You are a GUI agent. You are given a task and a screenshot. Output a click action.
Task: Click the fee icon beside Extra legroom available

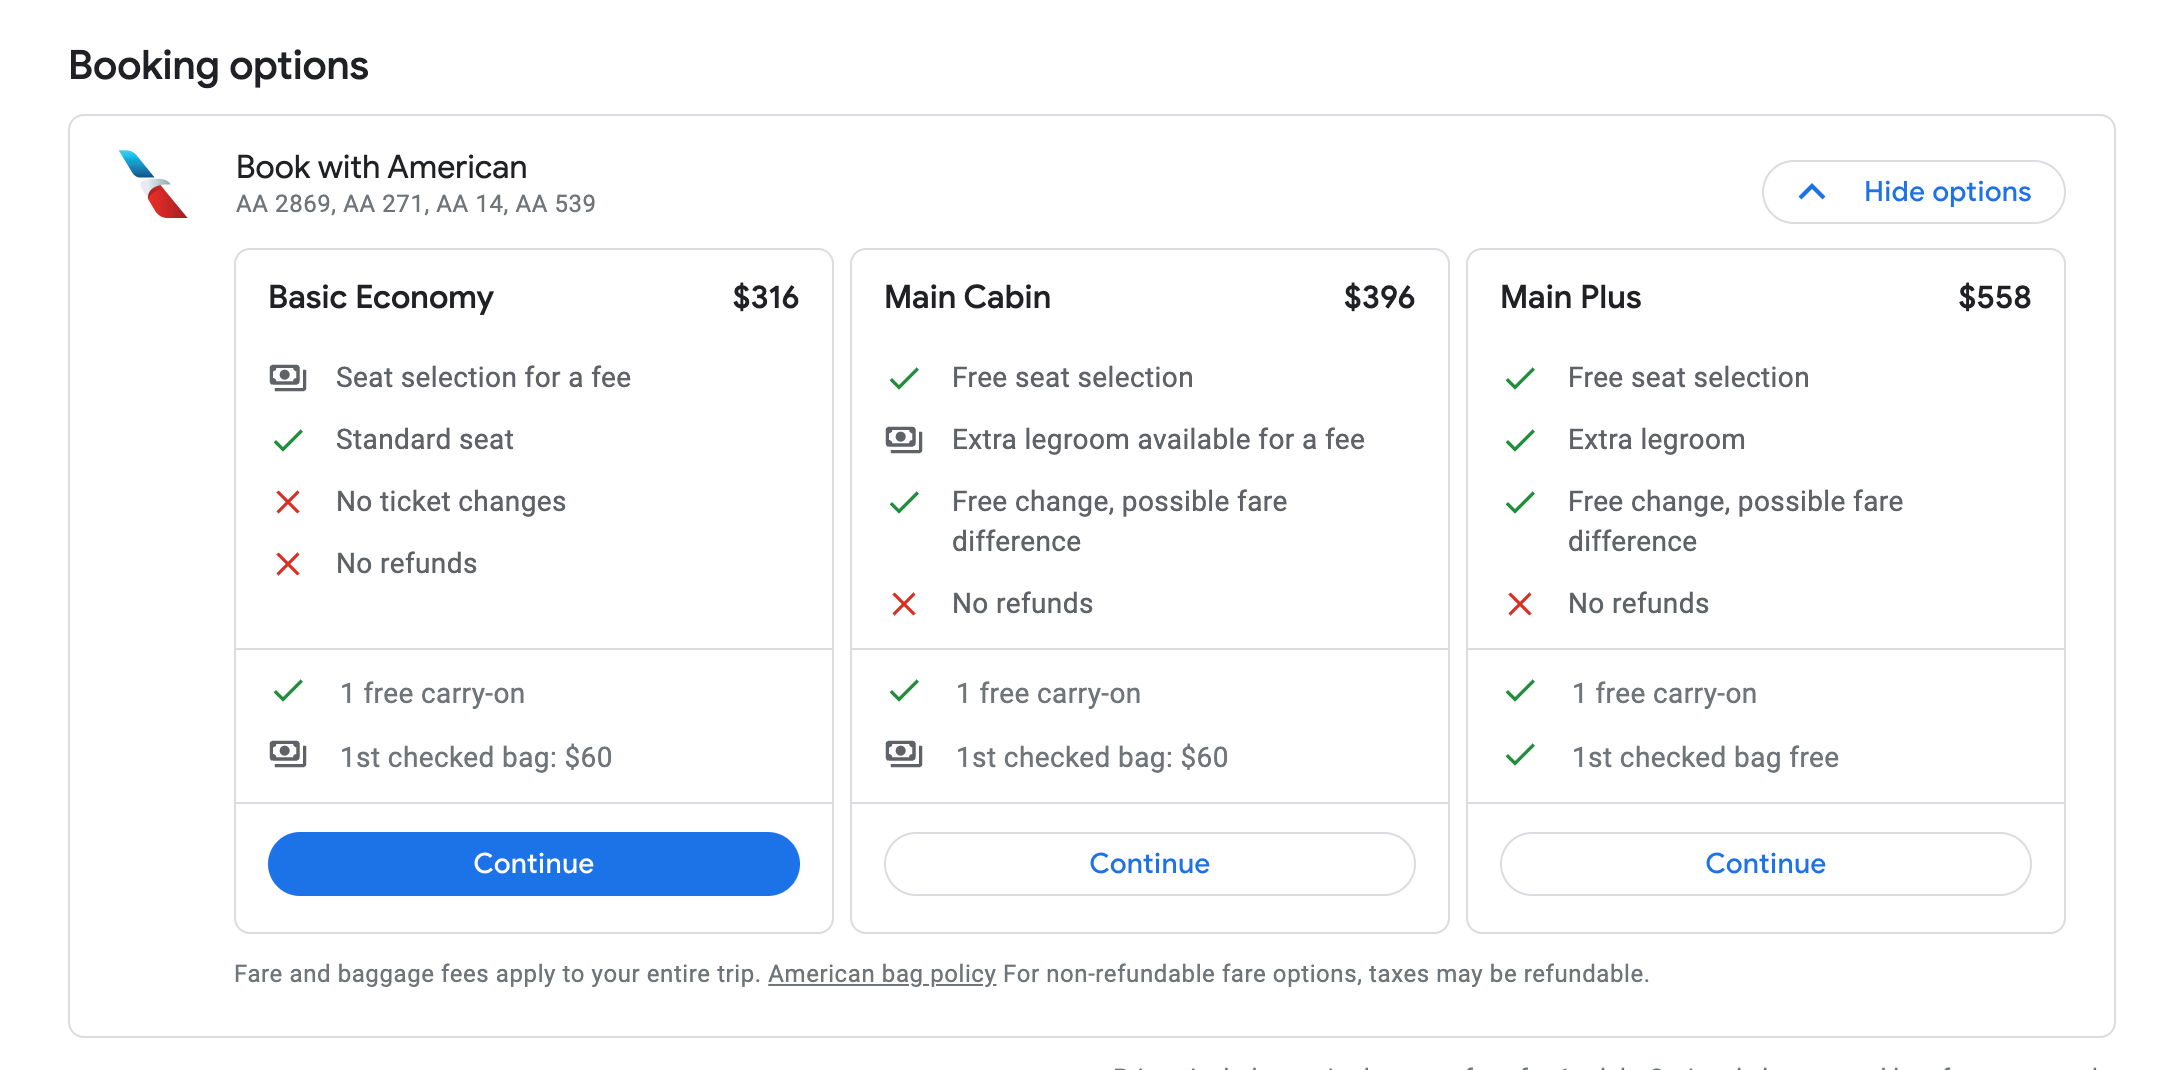[x=904, y=440]
